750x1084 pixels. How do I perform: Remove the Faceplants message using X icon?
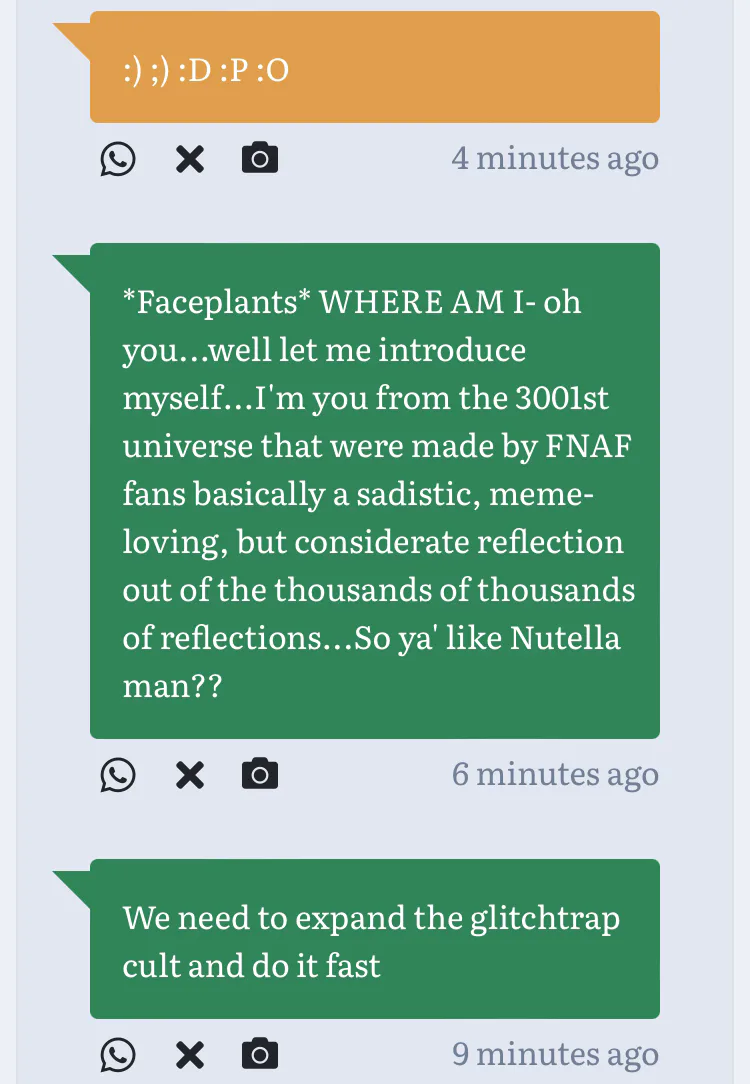pyautogui.click(x=190, y=775)
